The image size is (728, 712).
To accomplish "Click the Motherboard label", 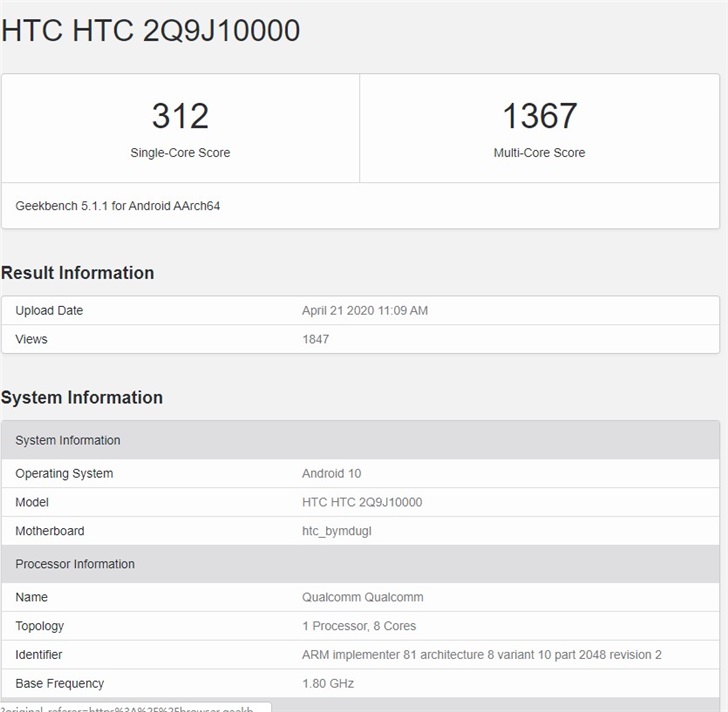I will [x=50, y=531].
